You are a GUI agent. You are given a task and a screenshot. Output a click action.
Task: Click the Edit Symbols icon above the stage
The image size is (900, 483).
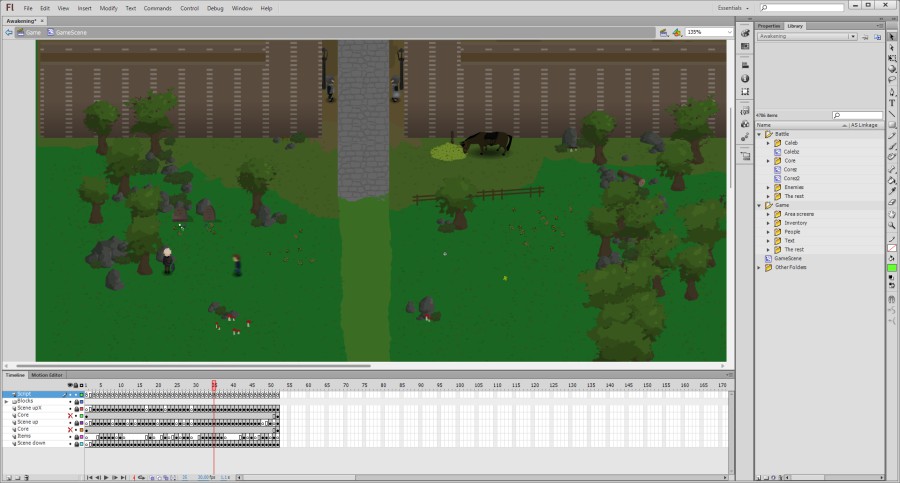[677, 32]
